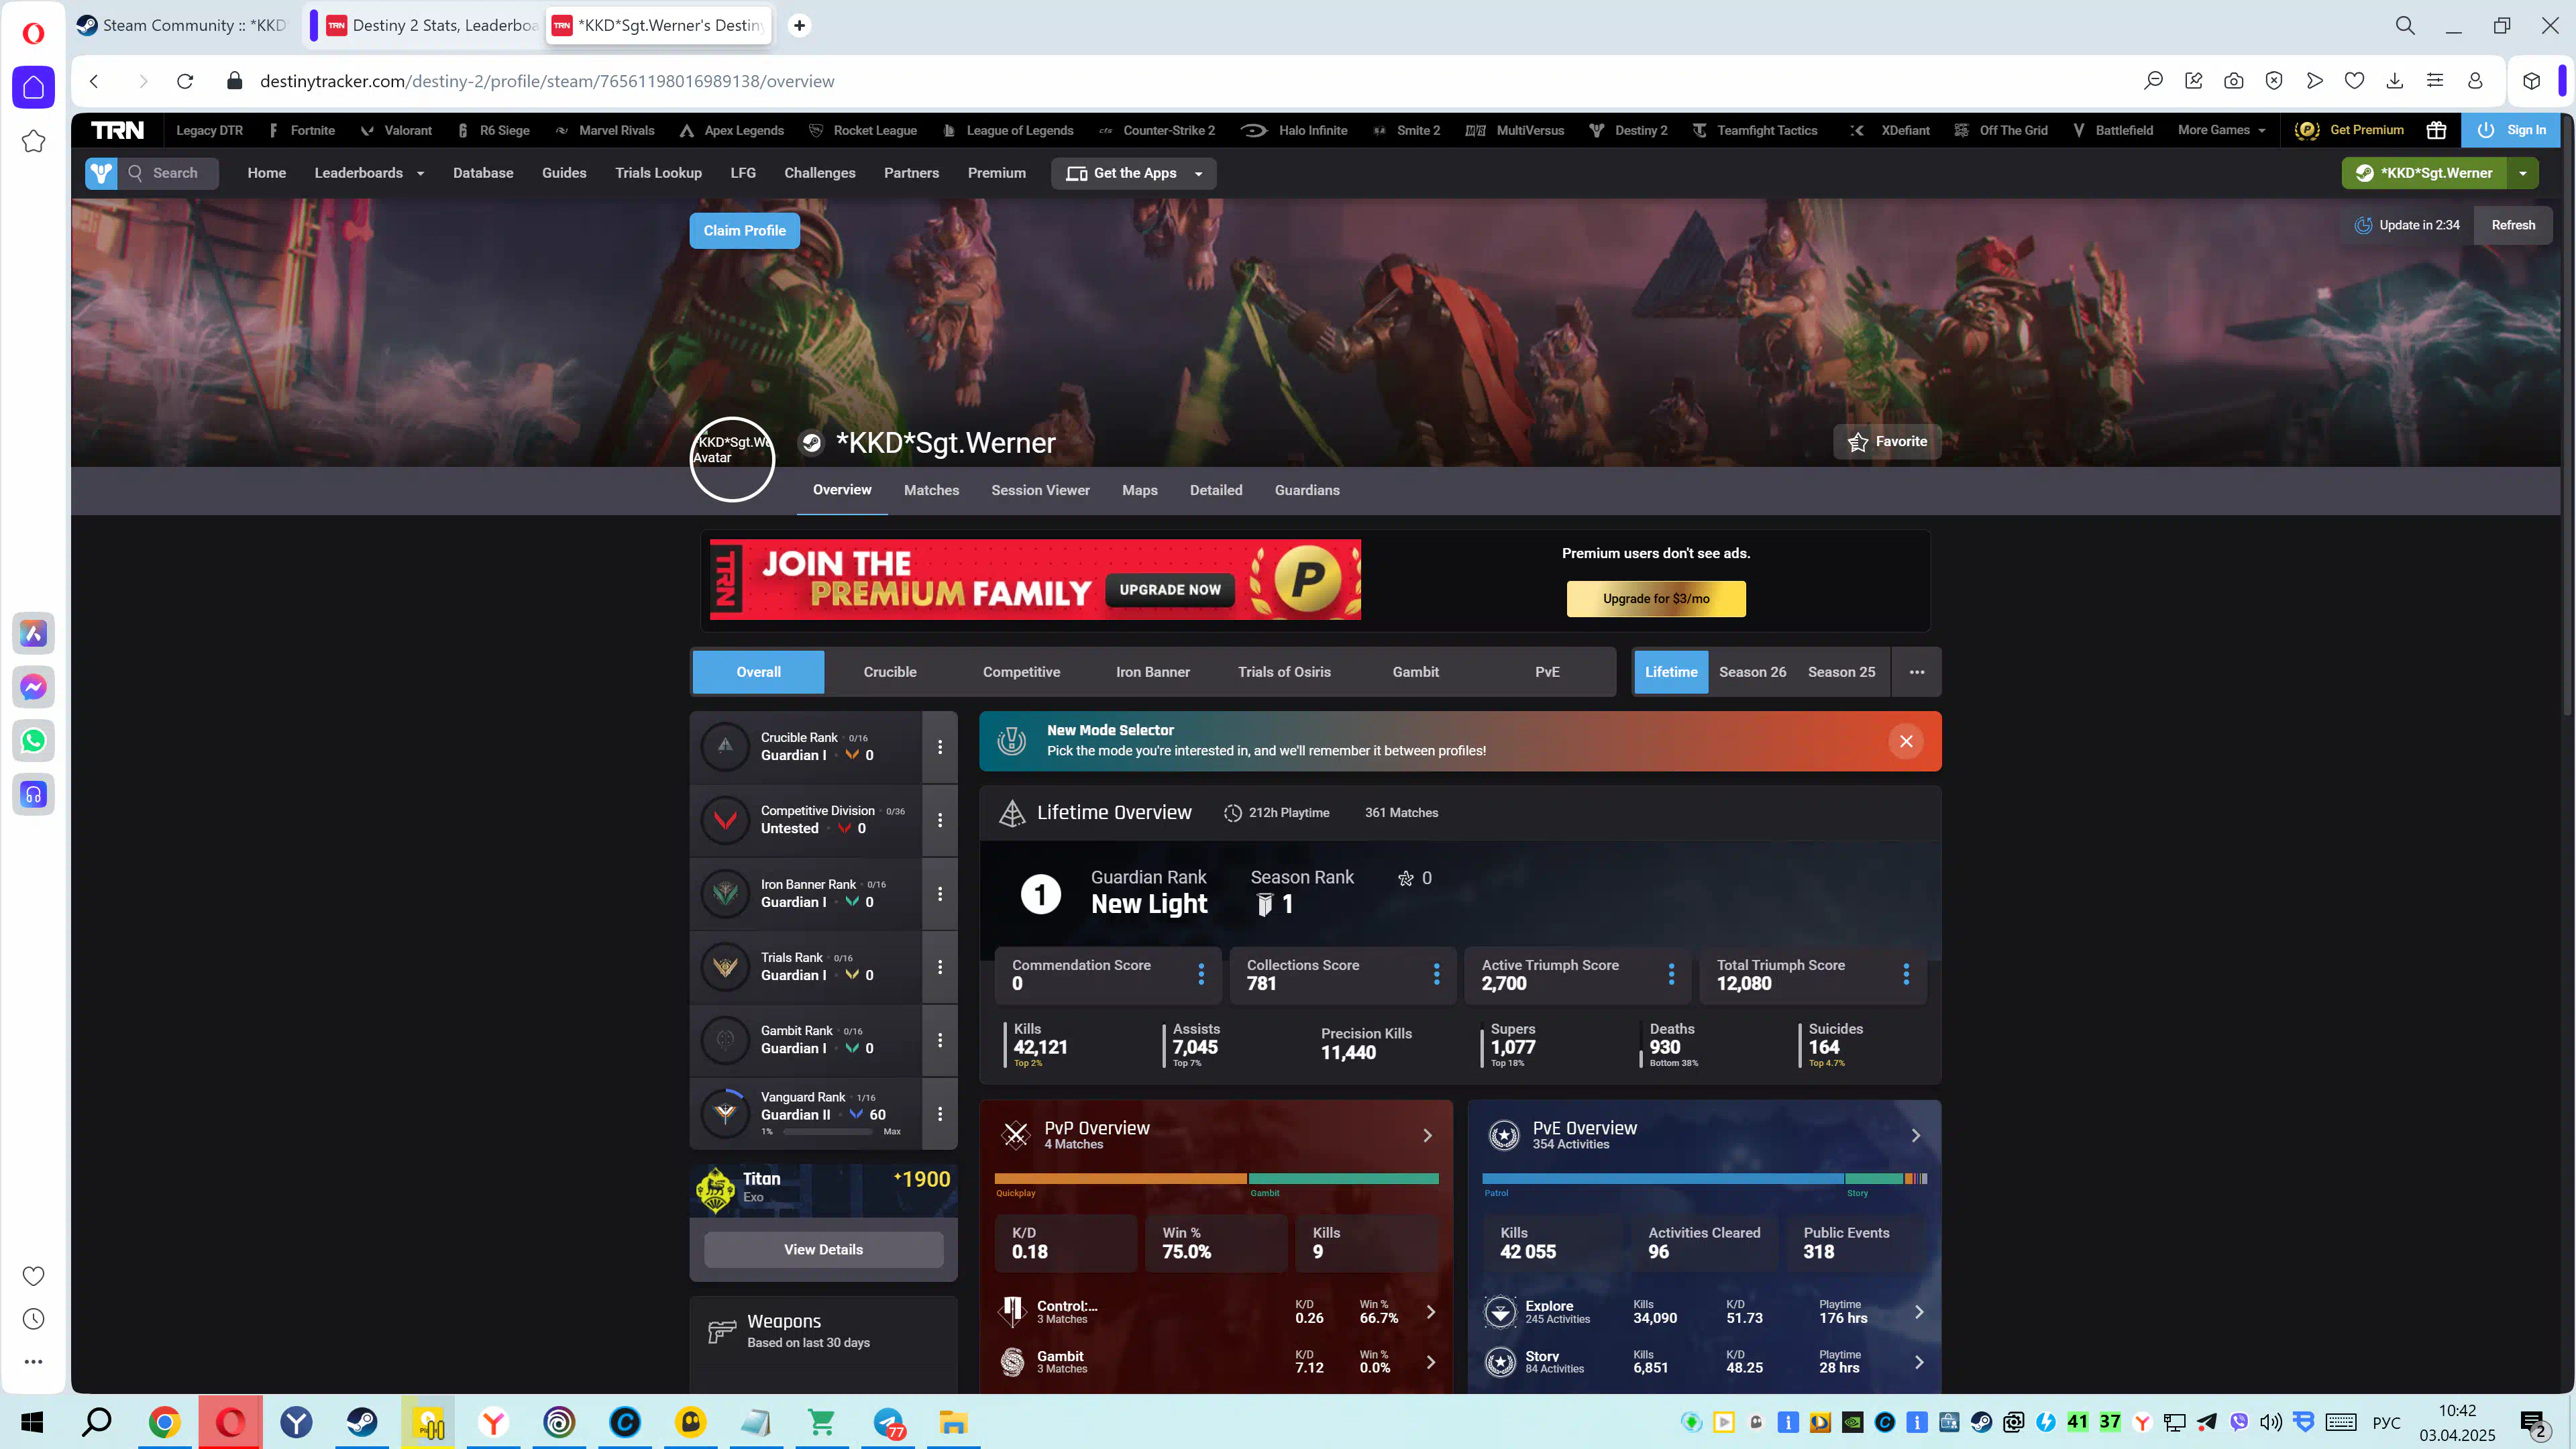This screenshot has width=2576, height=1449.
Task: Click the browser address bar URL
Action: [x=546, y=81]
